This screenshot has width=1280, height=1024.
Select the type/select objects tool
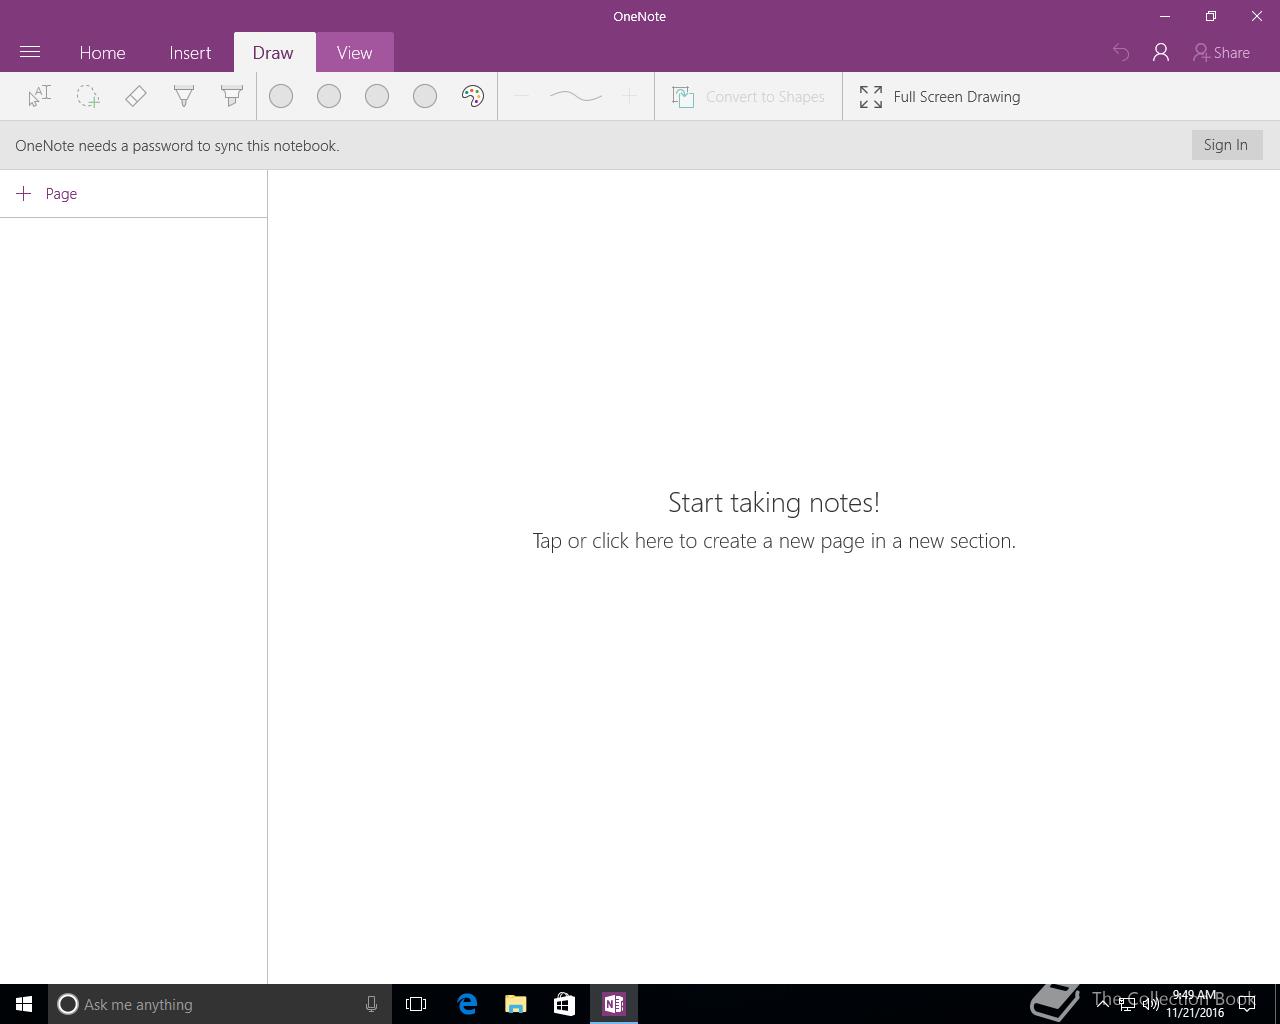(39, 96)
